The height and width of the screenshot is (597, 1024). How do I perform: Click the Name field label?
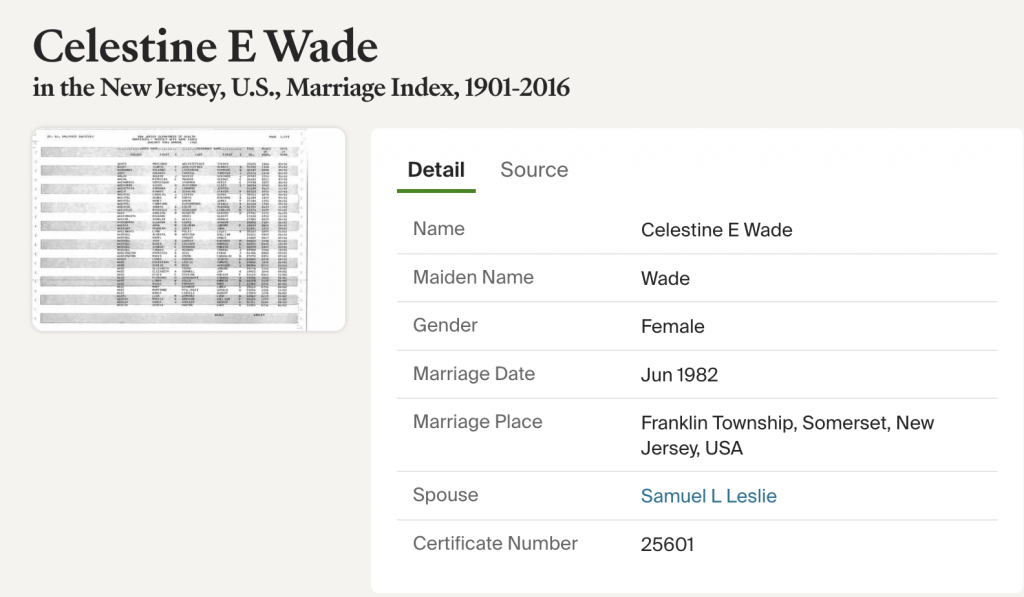(439, 229)
